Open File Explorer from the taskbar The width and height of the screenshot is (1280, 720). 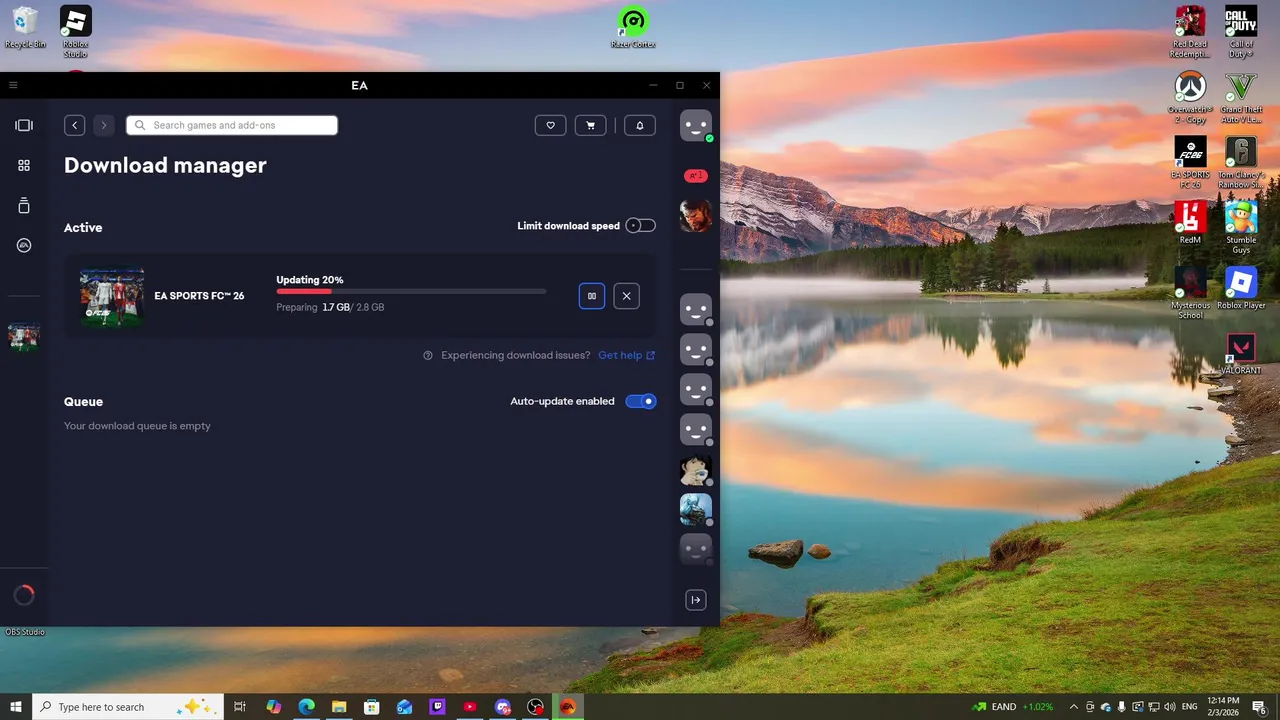339,707
